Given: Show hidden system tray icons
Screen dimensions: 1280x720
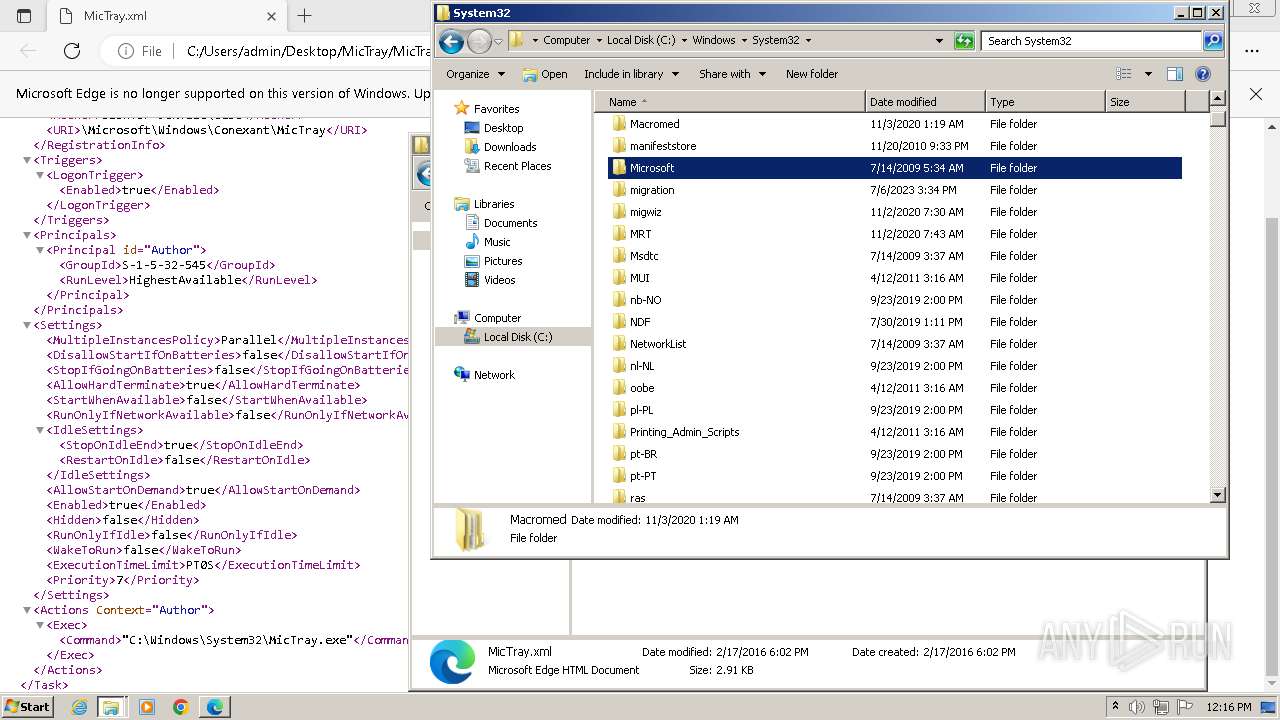Looking at the screenshot, I should 1115,707.
